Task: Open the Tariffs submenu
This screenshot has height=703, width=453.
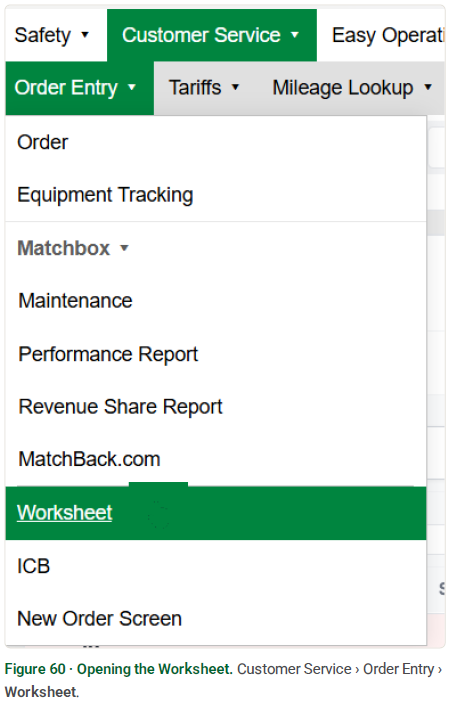Action: coord(204,88)
